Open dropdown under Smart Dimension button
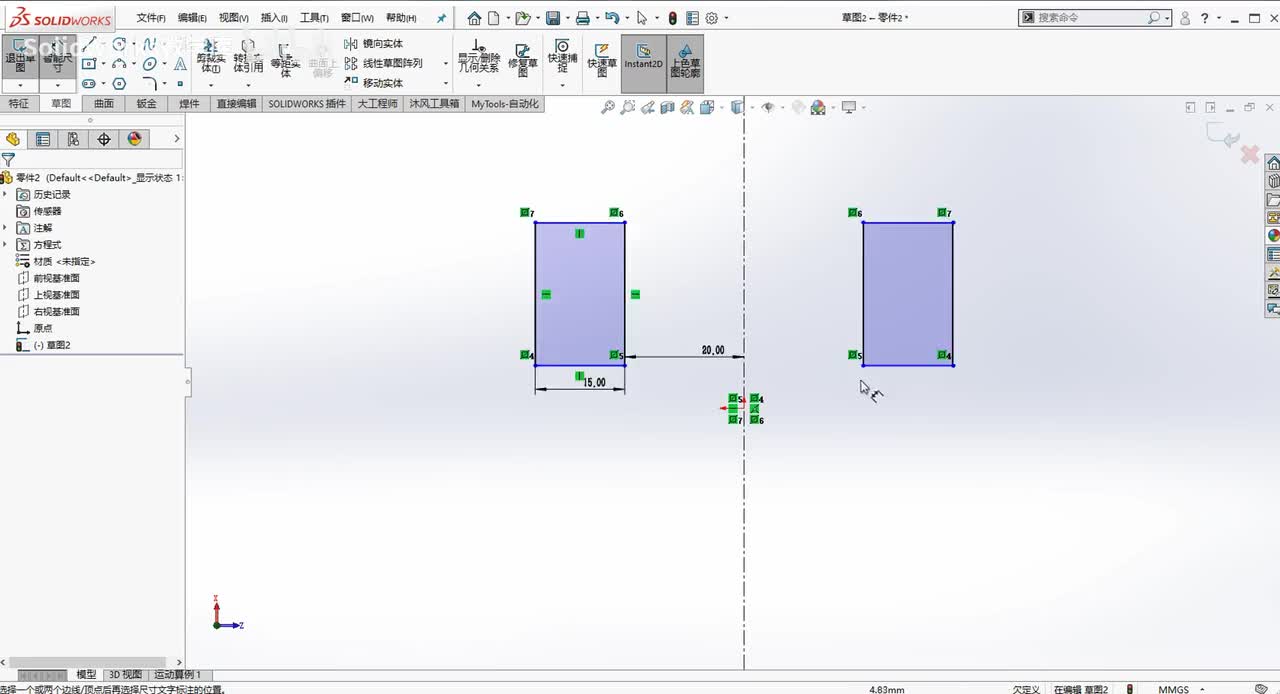 pyautogui.click(x=57, y=85)
